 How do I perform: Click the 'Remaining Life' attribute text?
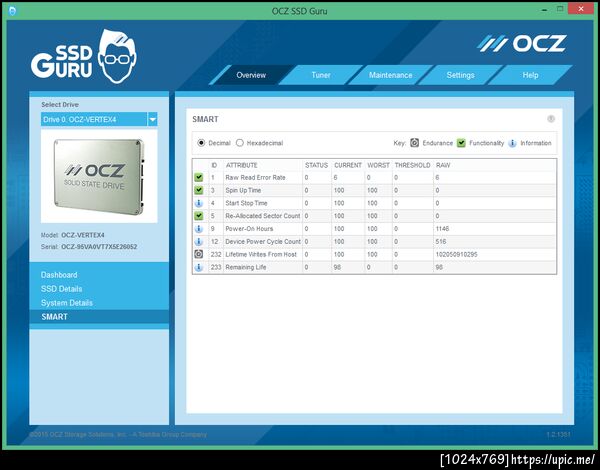(x=246, y=267)
